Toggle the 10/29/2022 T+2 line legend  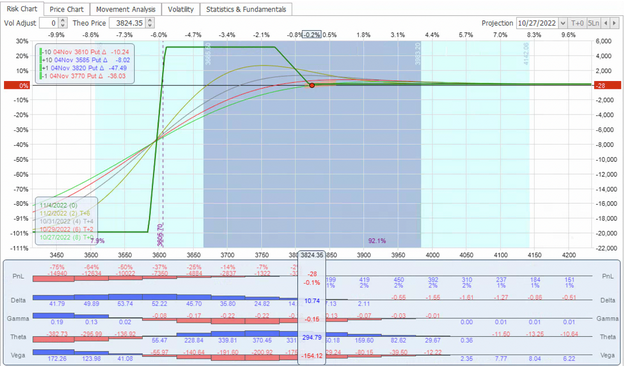pos(67,229)
